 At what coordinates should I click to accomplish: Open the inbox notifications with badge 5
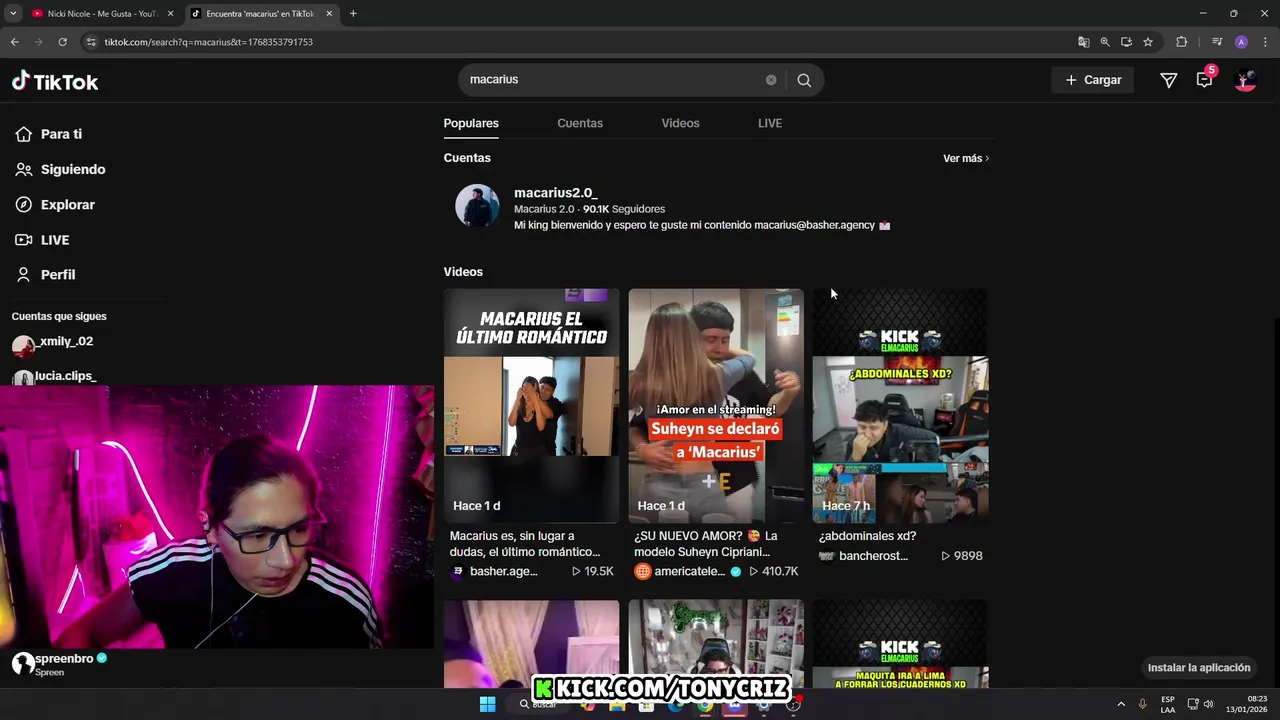pyautogui.click(x=1204, y=79)
